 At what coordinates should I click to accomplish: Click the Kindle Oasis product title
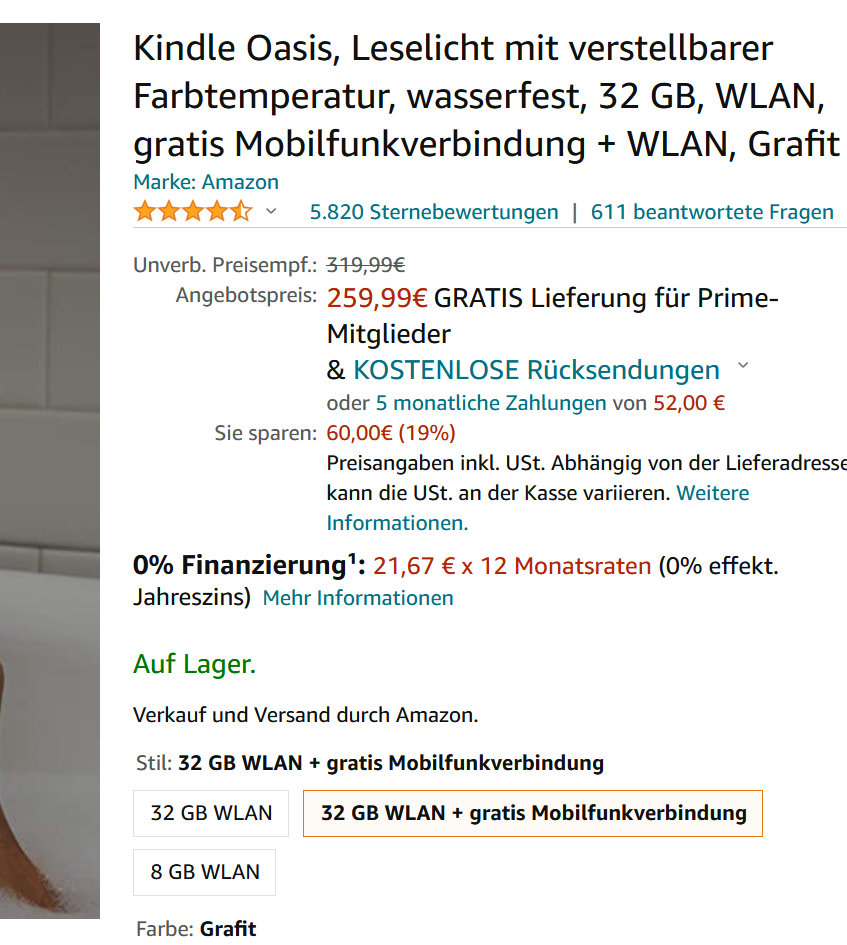[486, 96]
